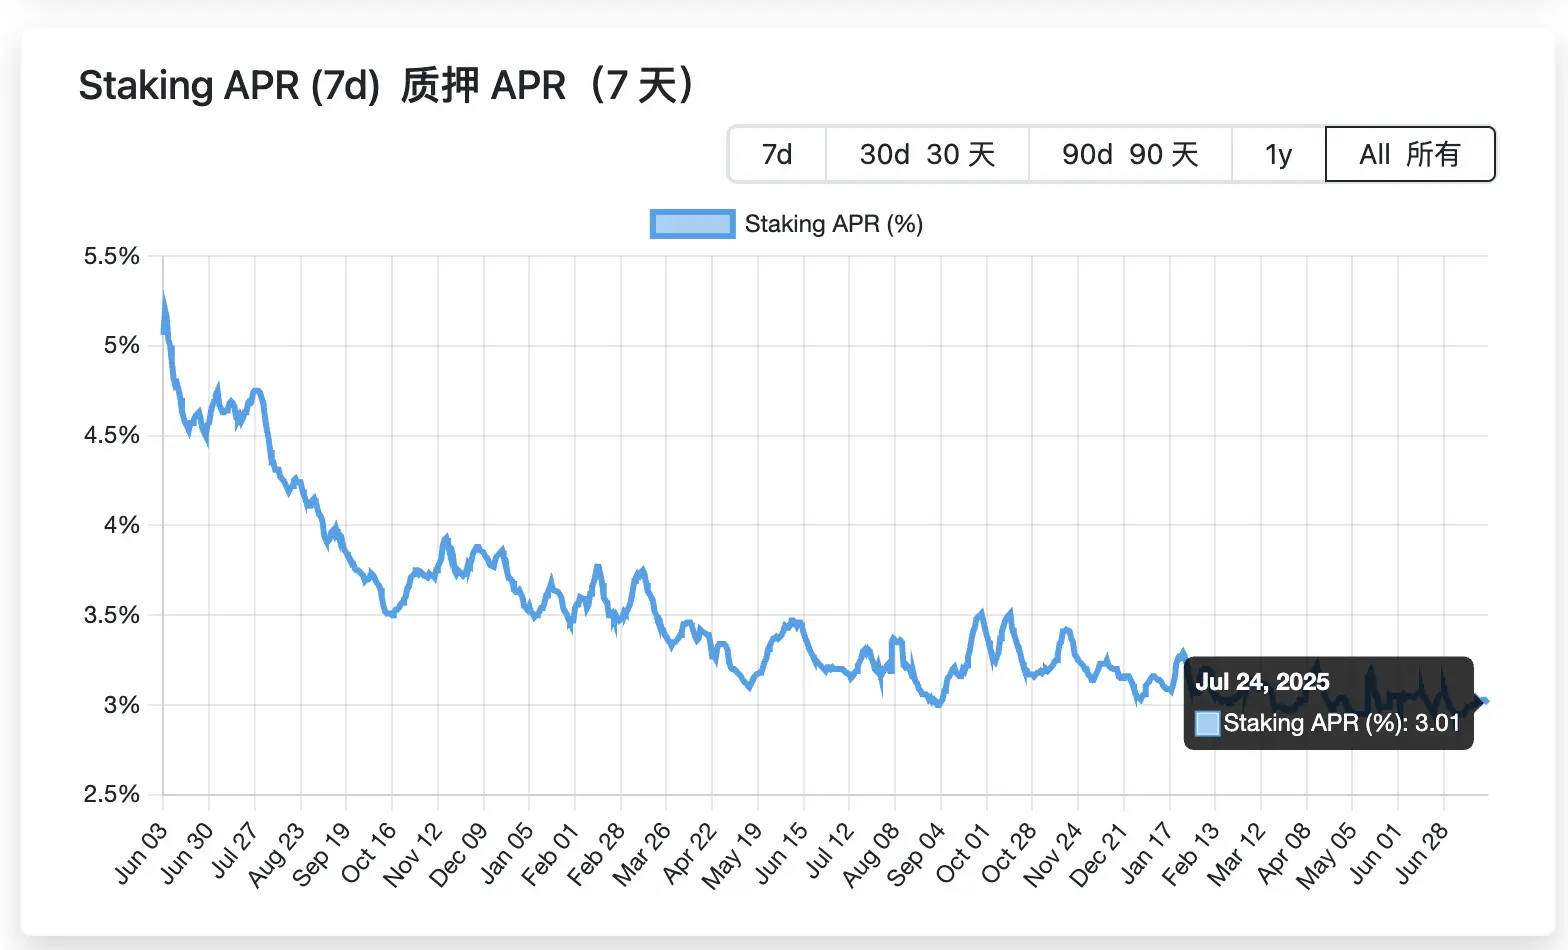Click the Nov 12 x-axis label

click(x=413, y=855)
